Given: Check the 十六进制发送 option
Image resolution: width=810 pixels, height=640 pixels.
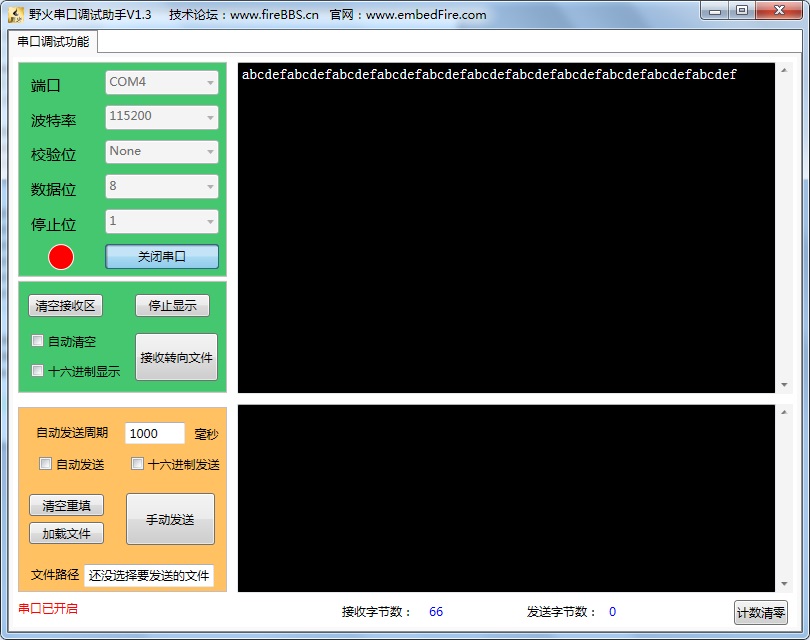Looking at the screenshot, I should click(137, 463).
